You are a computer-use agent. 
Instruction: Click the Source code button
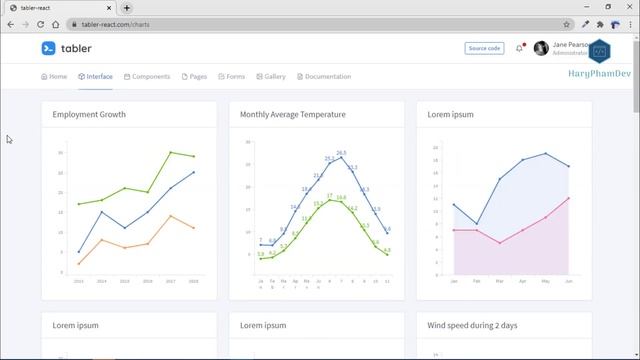pyautogui.click(x=484, y=48)
